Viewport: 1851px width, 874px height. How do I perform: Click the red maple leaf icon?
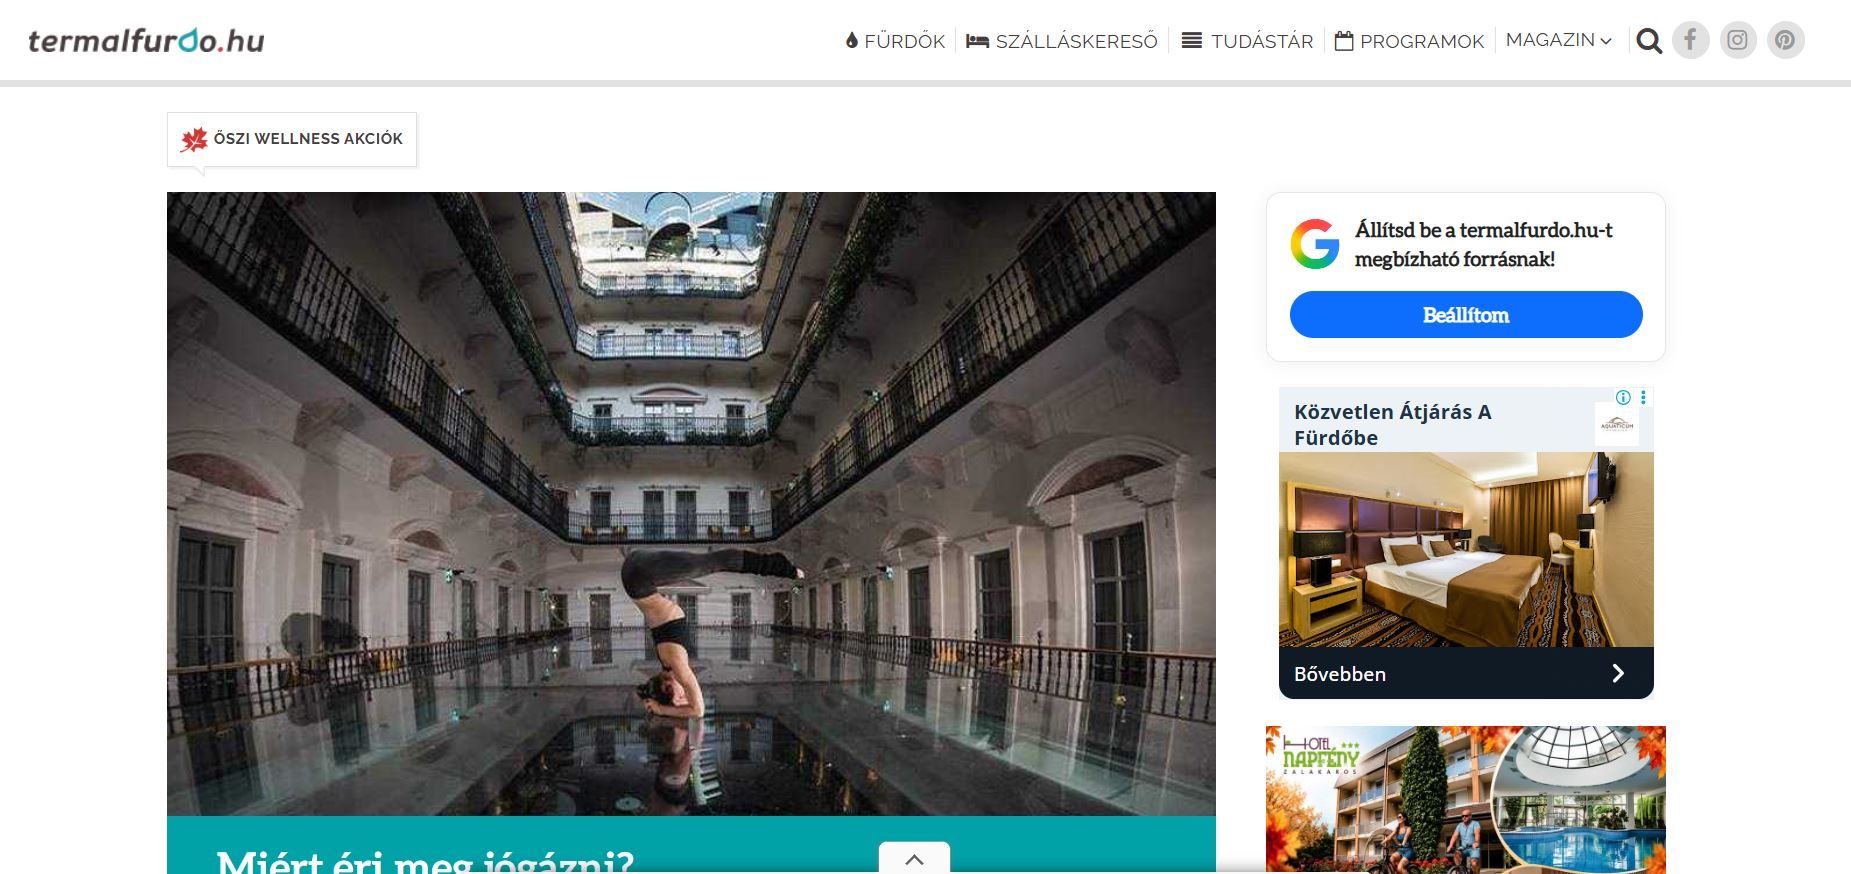point(194,139)
